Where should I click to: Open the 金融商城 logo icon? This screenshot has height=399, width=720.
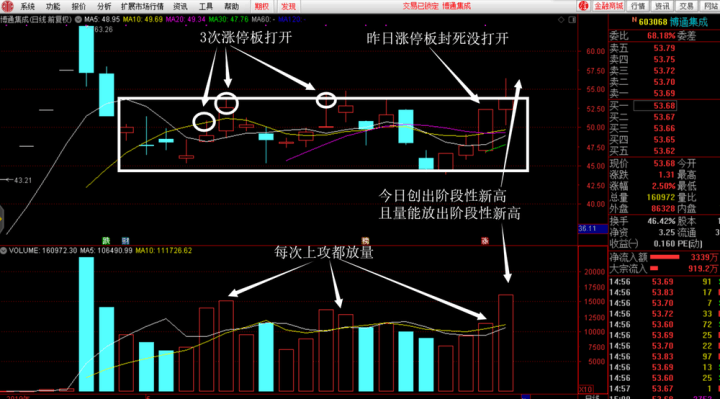tap(584, 6)
